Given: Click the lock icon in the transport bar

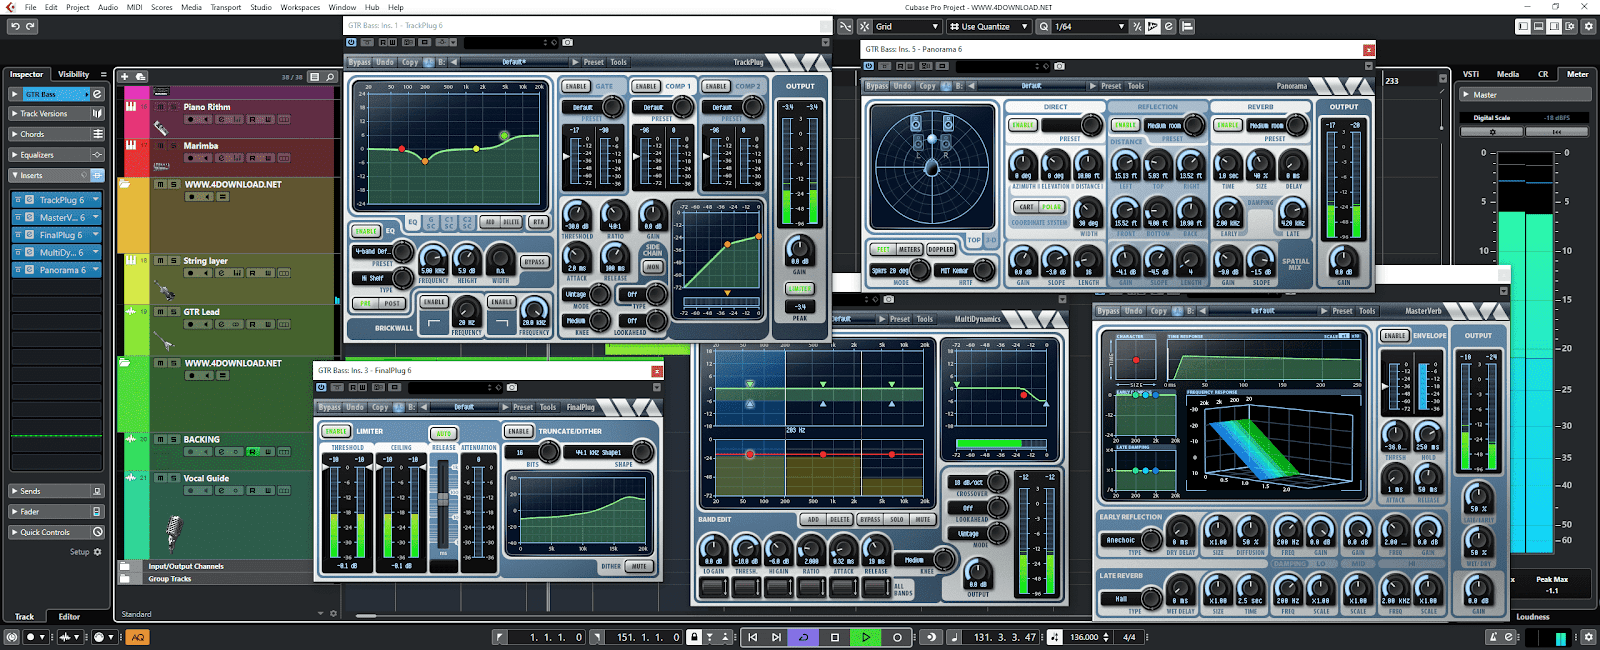Looking at the screenshot, I should click(694, 637).
